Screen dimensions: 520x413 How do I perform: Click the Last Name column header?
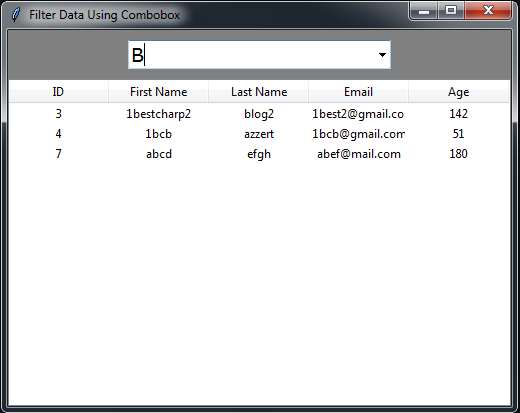[x=259, y=92]
